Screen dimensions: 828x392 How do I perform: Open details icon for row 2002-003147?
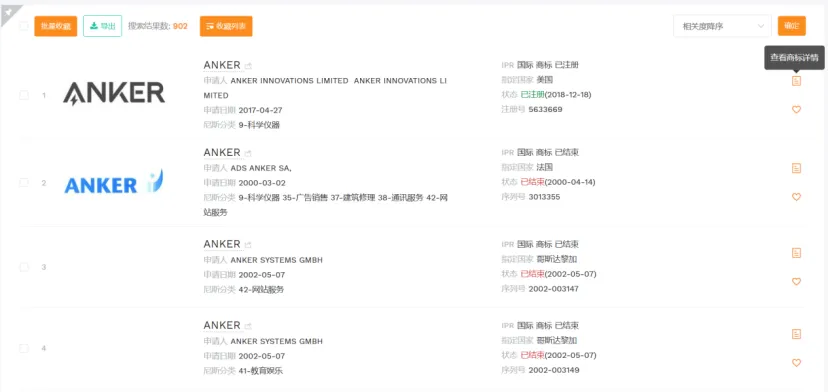[x=796, y=253]
